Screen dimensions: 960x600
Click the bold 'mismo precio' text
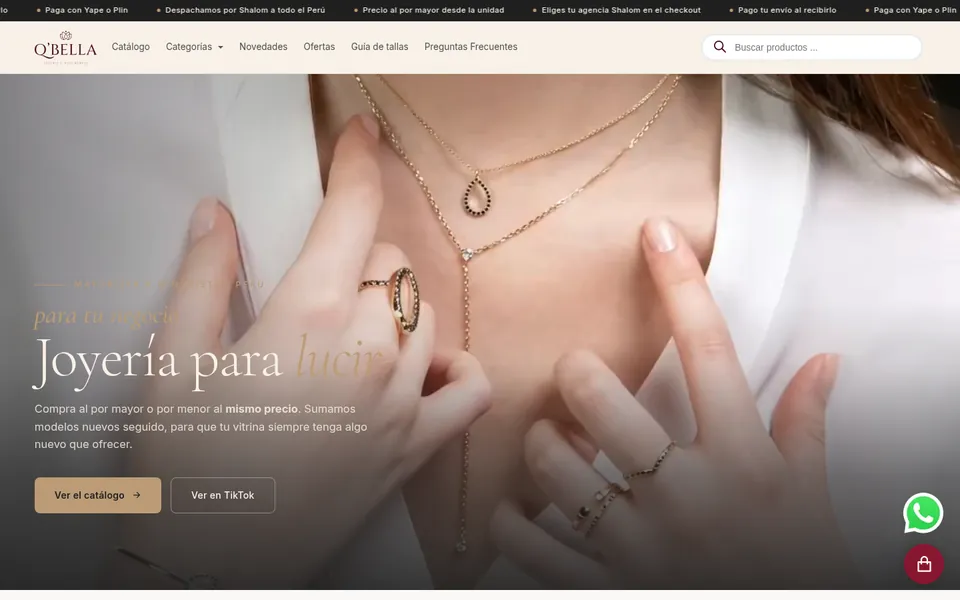261,409
